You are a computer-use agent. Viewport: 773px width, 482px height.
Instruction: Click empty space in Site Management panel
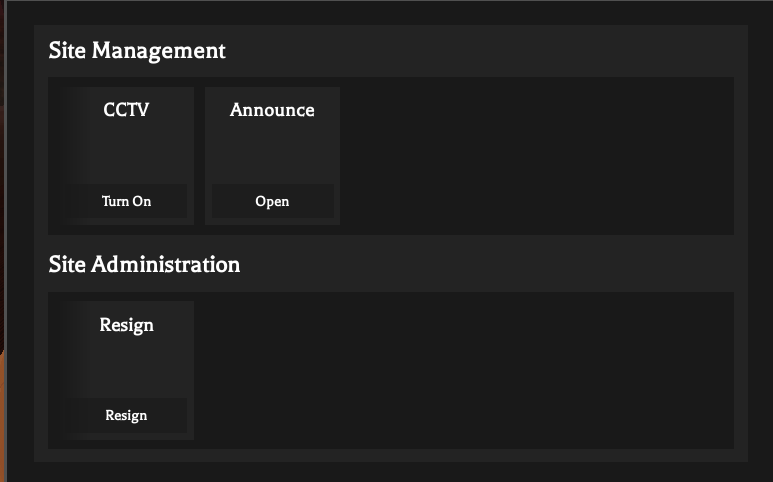coord(540,156)
